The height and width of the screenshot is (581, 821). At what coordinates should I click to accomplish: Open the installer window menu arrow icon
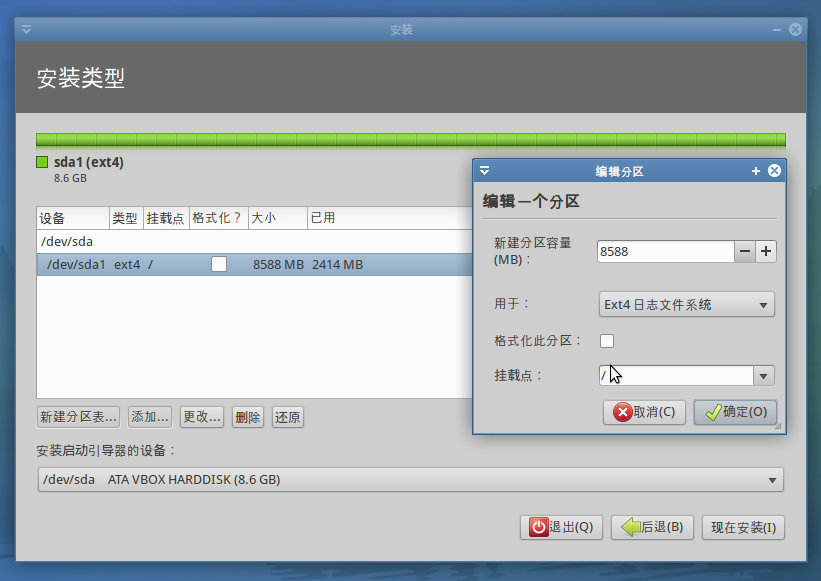pos(26,30)
